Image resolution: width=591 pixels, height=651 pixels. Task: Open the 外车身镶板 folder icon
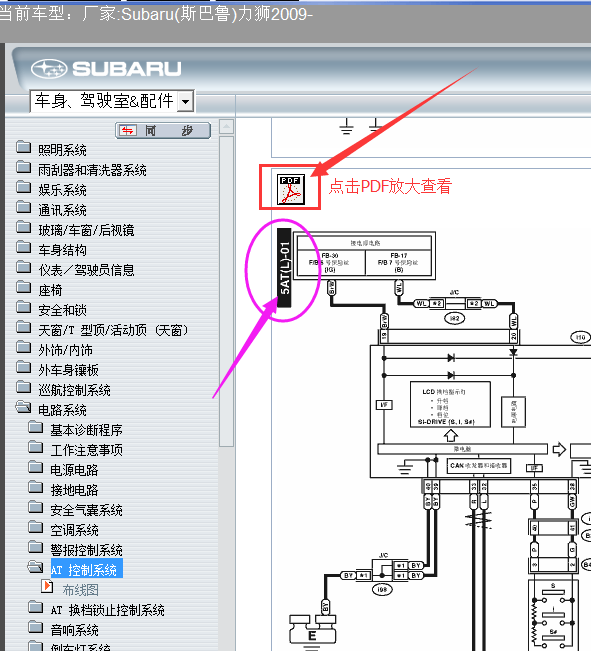[24, 367]
